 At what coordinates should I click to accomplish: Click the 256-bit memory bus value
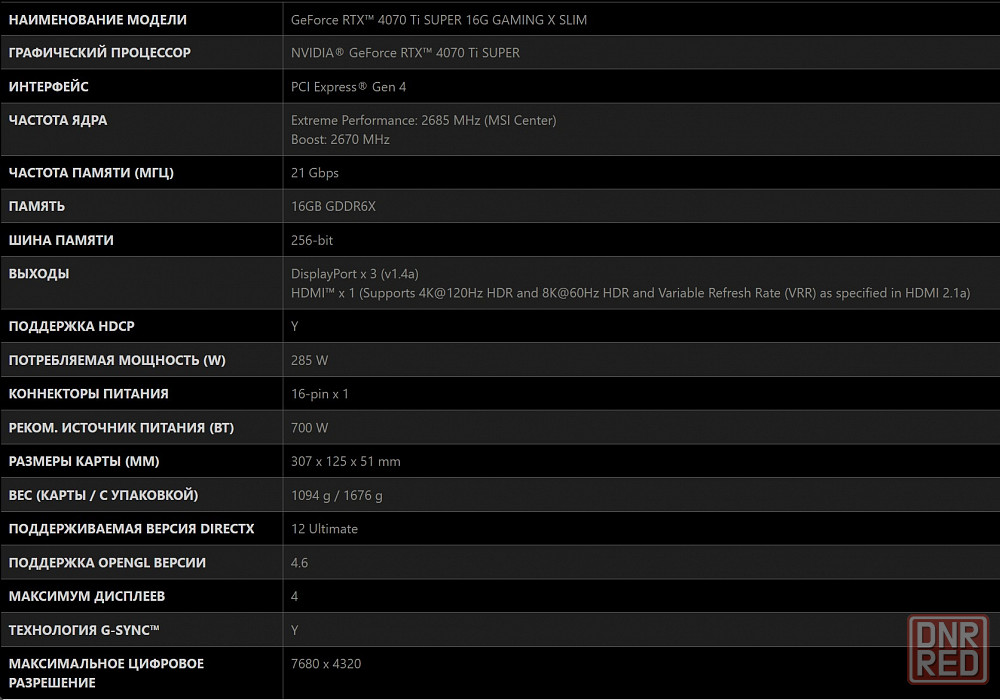tap(312, 240)
